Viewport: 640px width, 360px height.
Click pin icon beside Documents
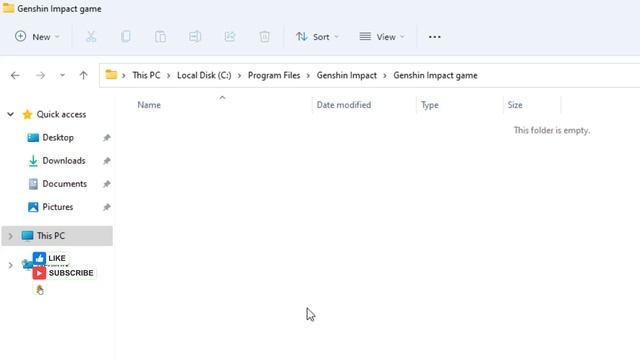tap(107, 184)
